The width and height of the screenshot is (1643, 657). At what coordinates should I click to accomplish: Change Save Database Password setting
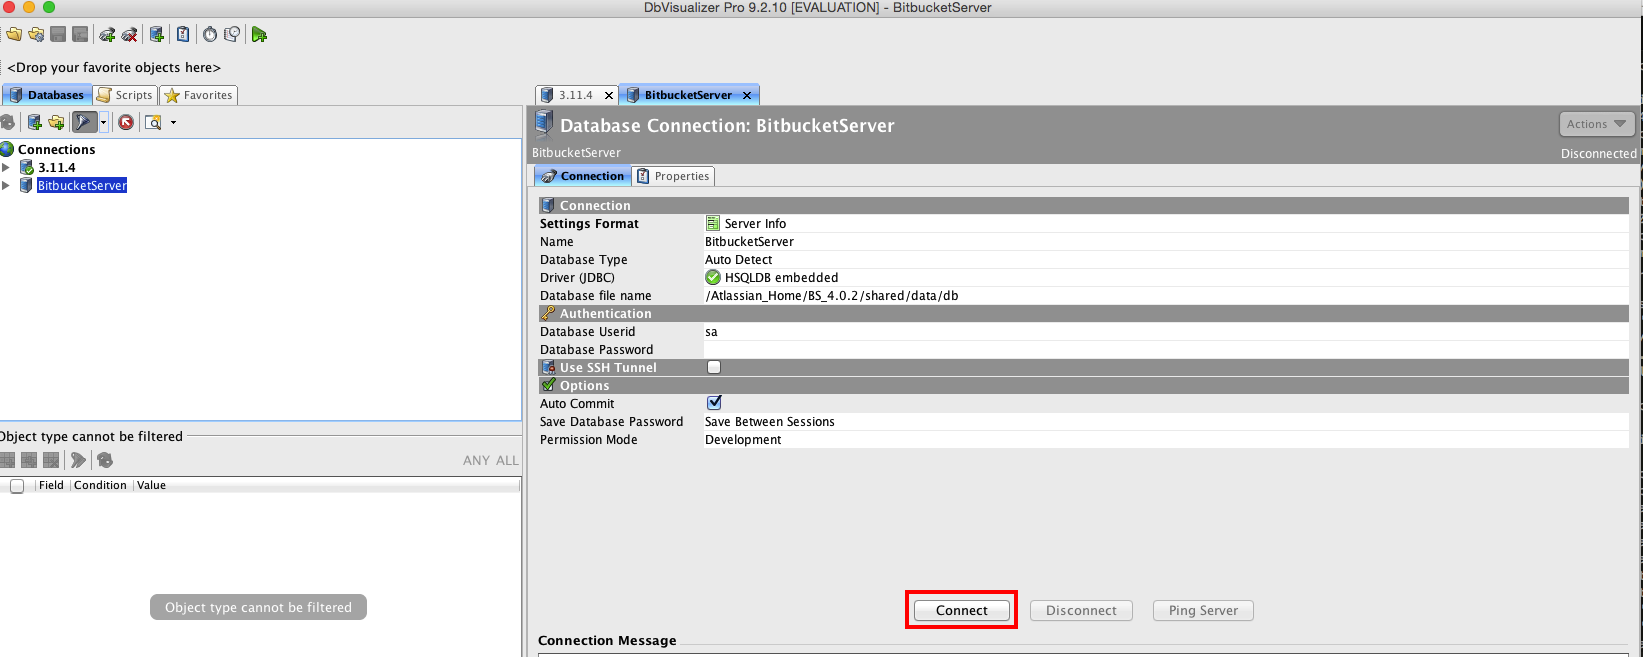point(1166,421)
